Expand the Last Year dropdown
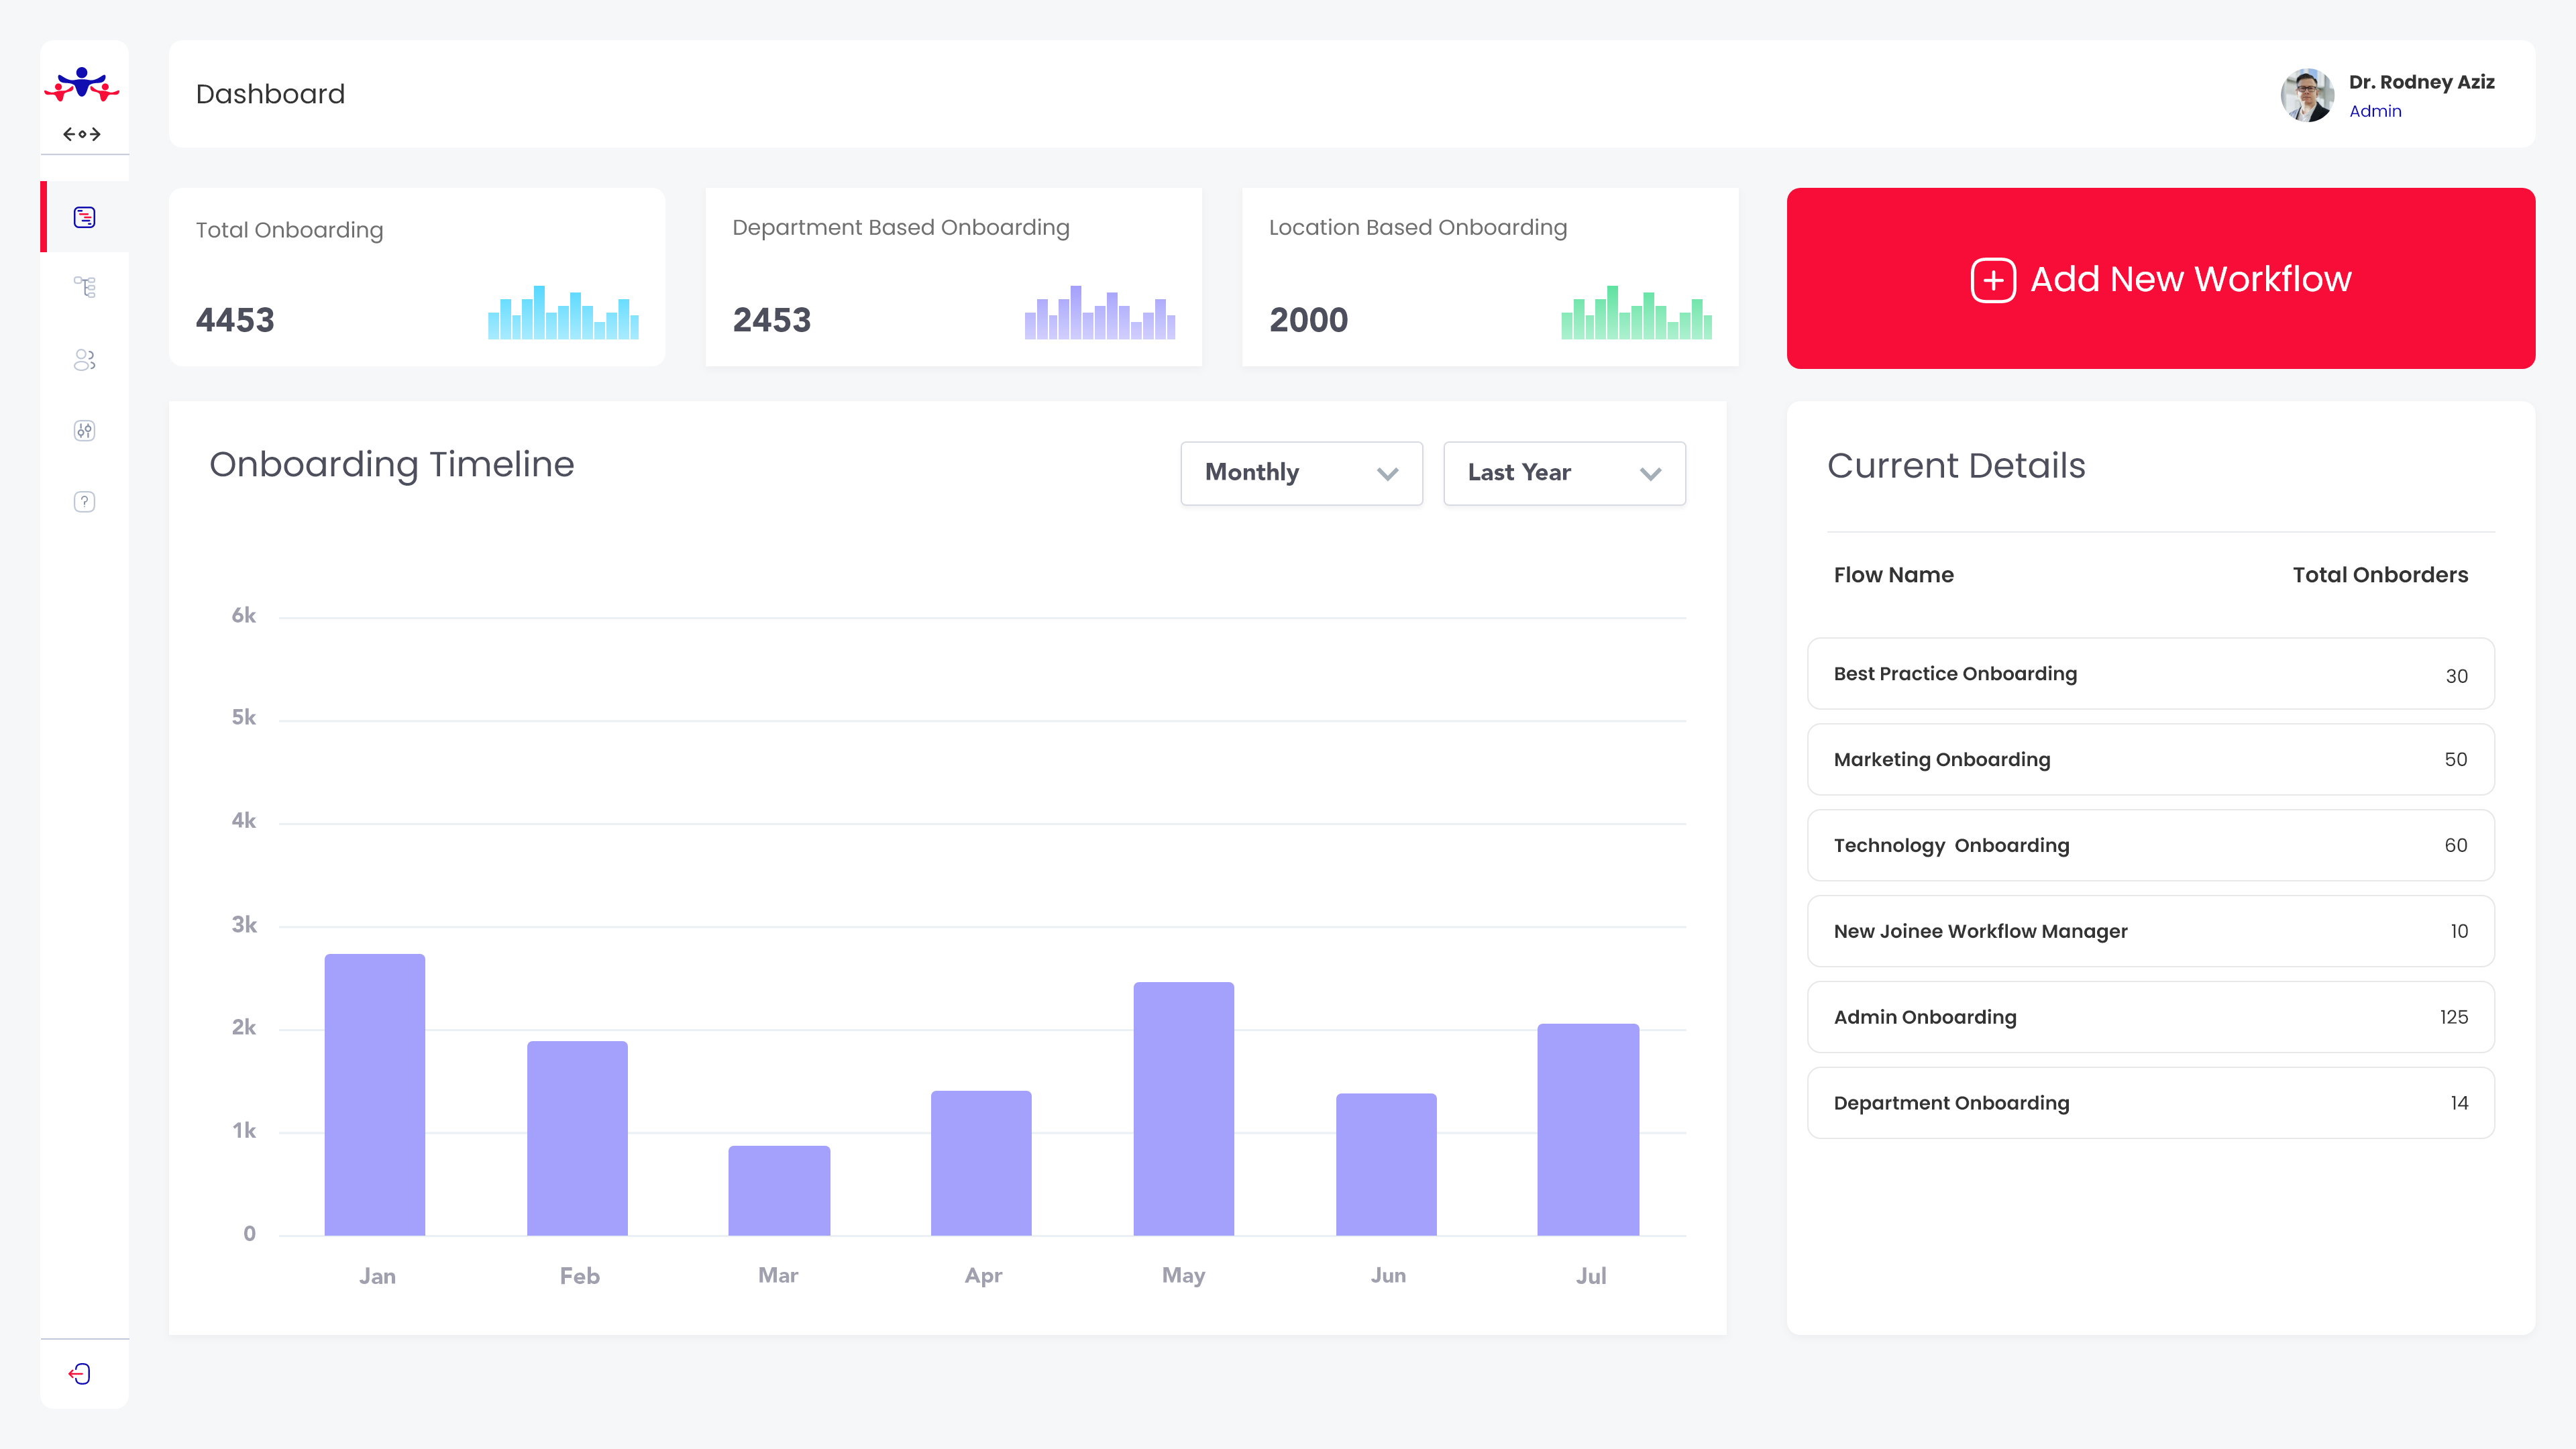This screenshot has height=1449, width=2576. pos(1564,473)
